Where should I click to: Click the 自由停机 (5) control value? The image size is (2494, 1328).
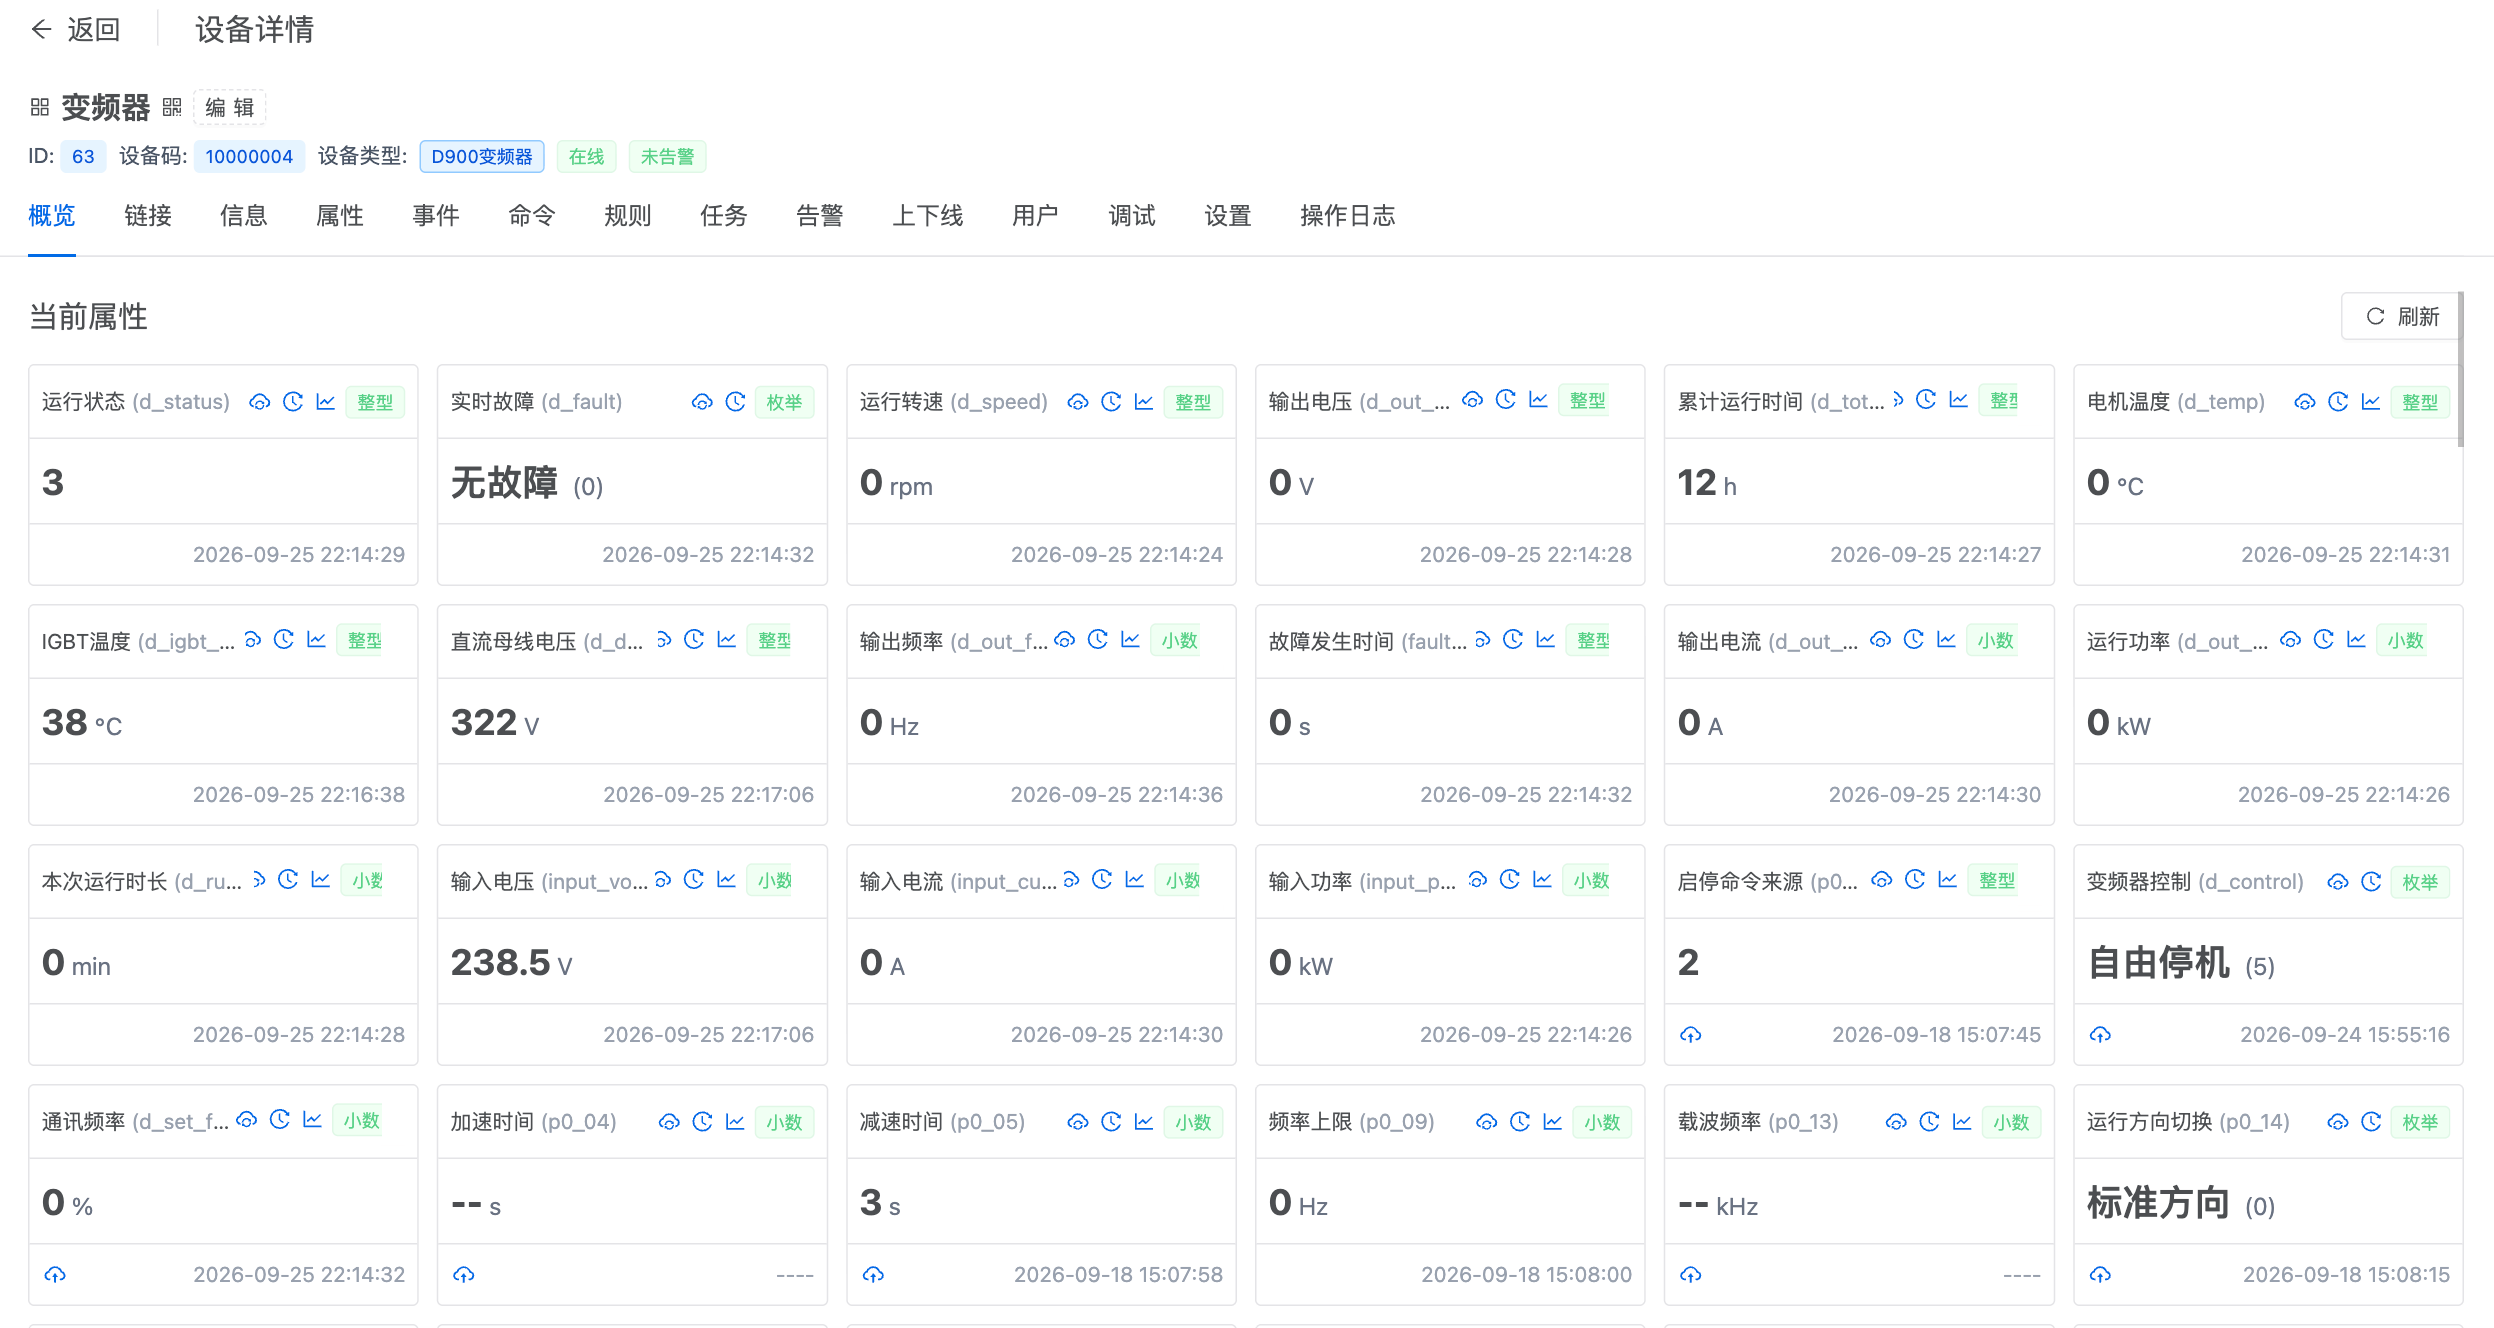pyautogui.click(x=2181, y=963)
